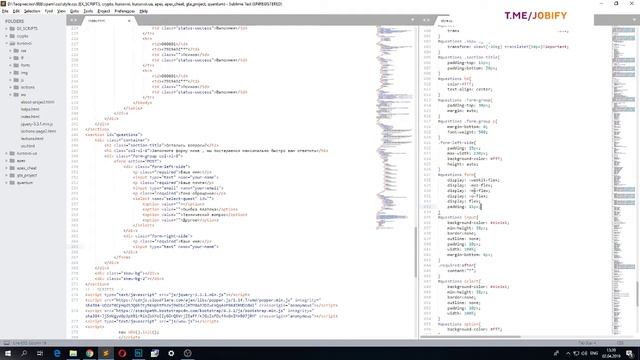Click the FOLDERS sidebar heading
The image size is (640, 360).
14,21
